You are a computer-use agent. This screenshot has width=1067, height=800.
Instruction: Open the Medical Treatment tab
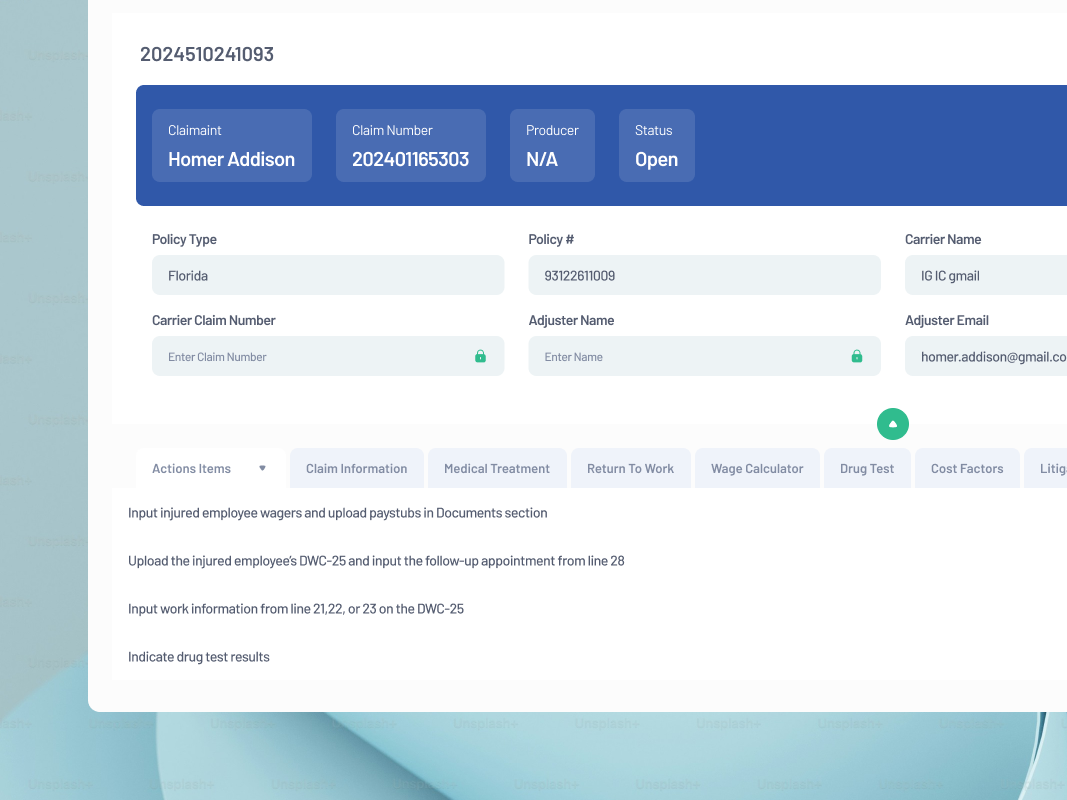coord(497,468)
